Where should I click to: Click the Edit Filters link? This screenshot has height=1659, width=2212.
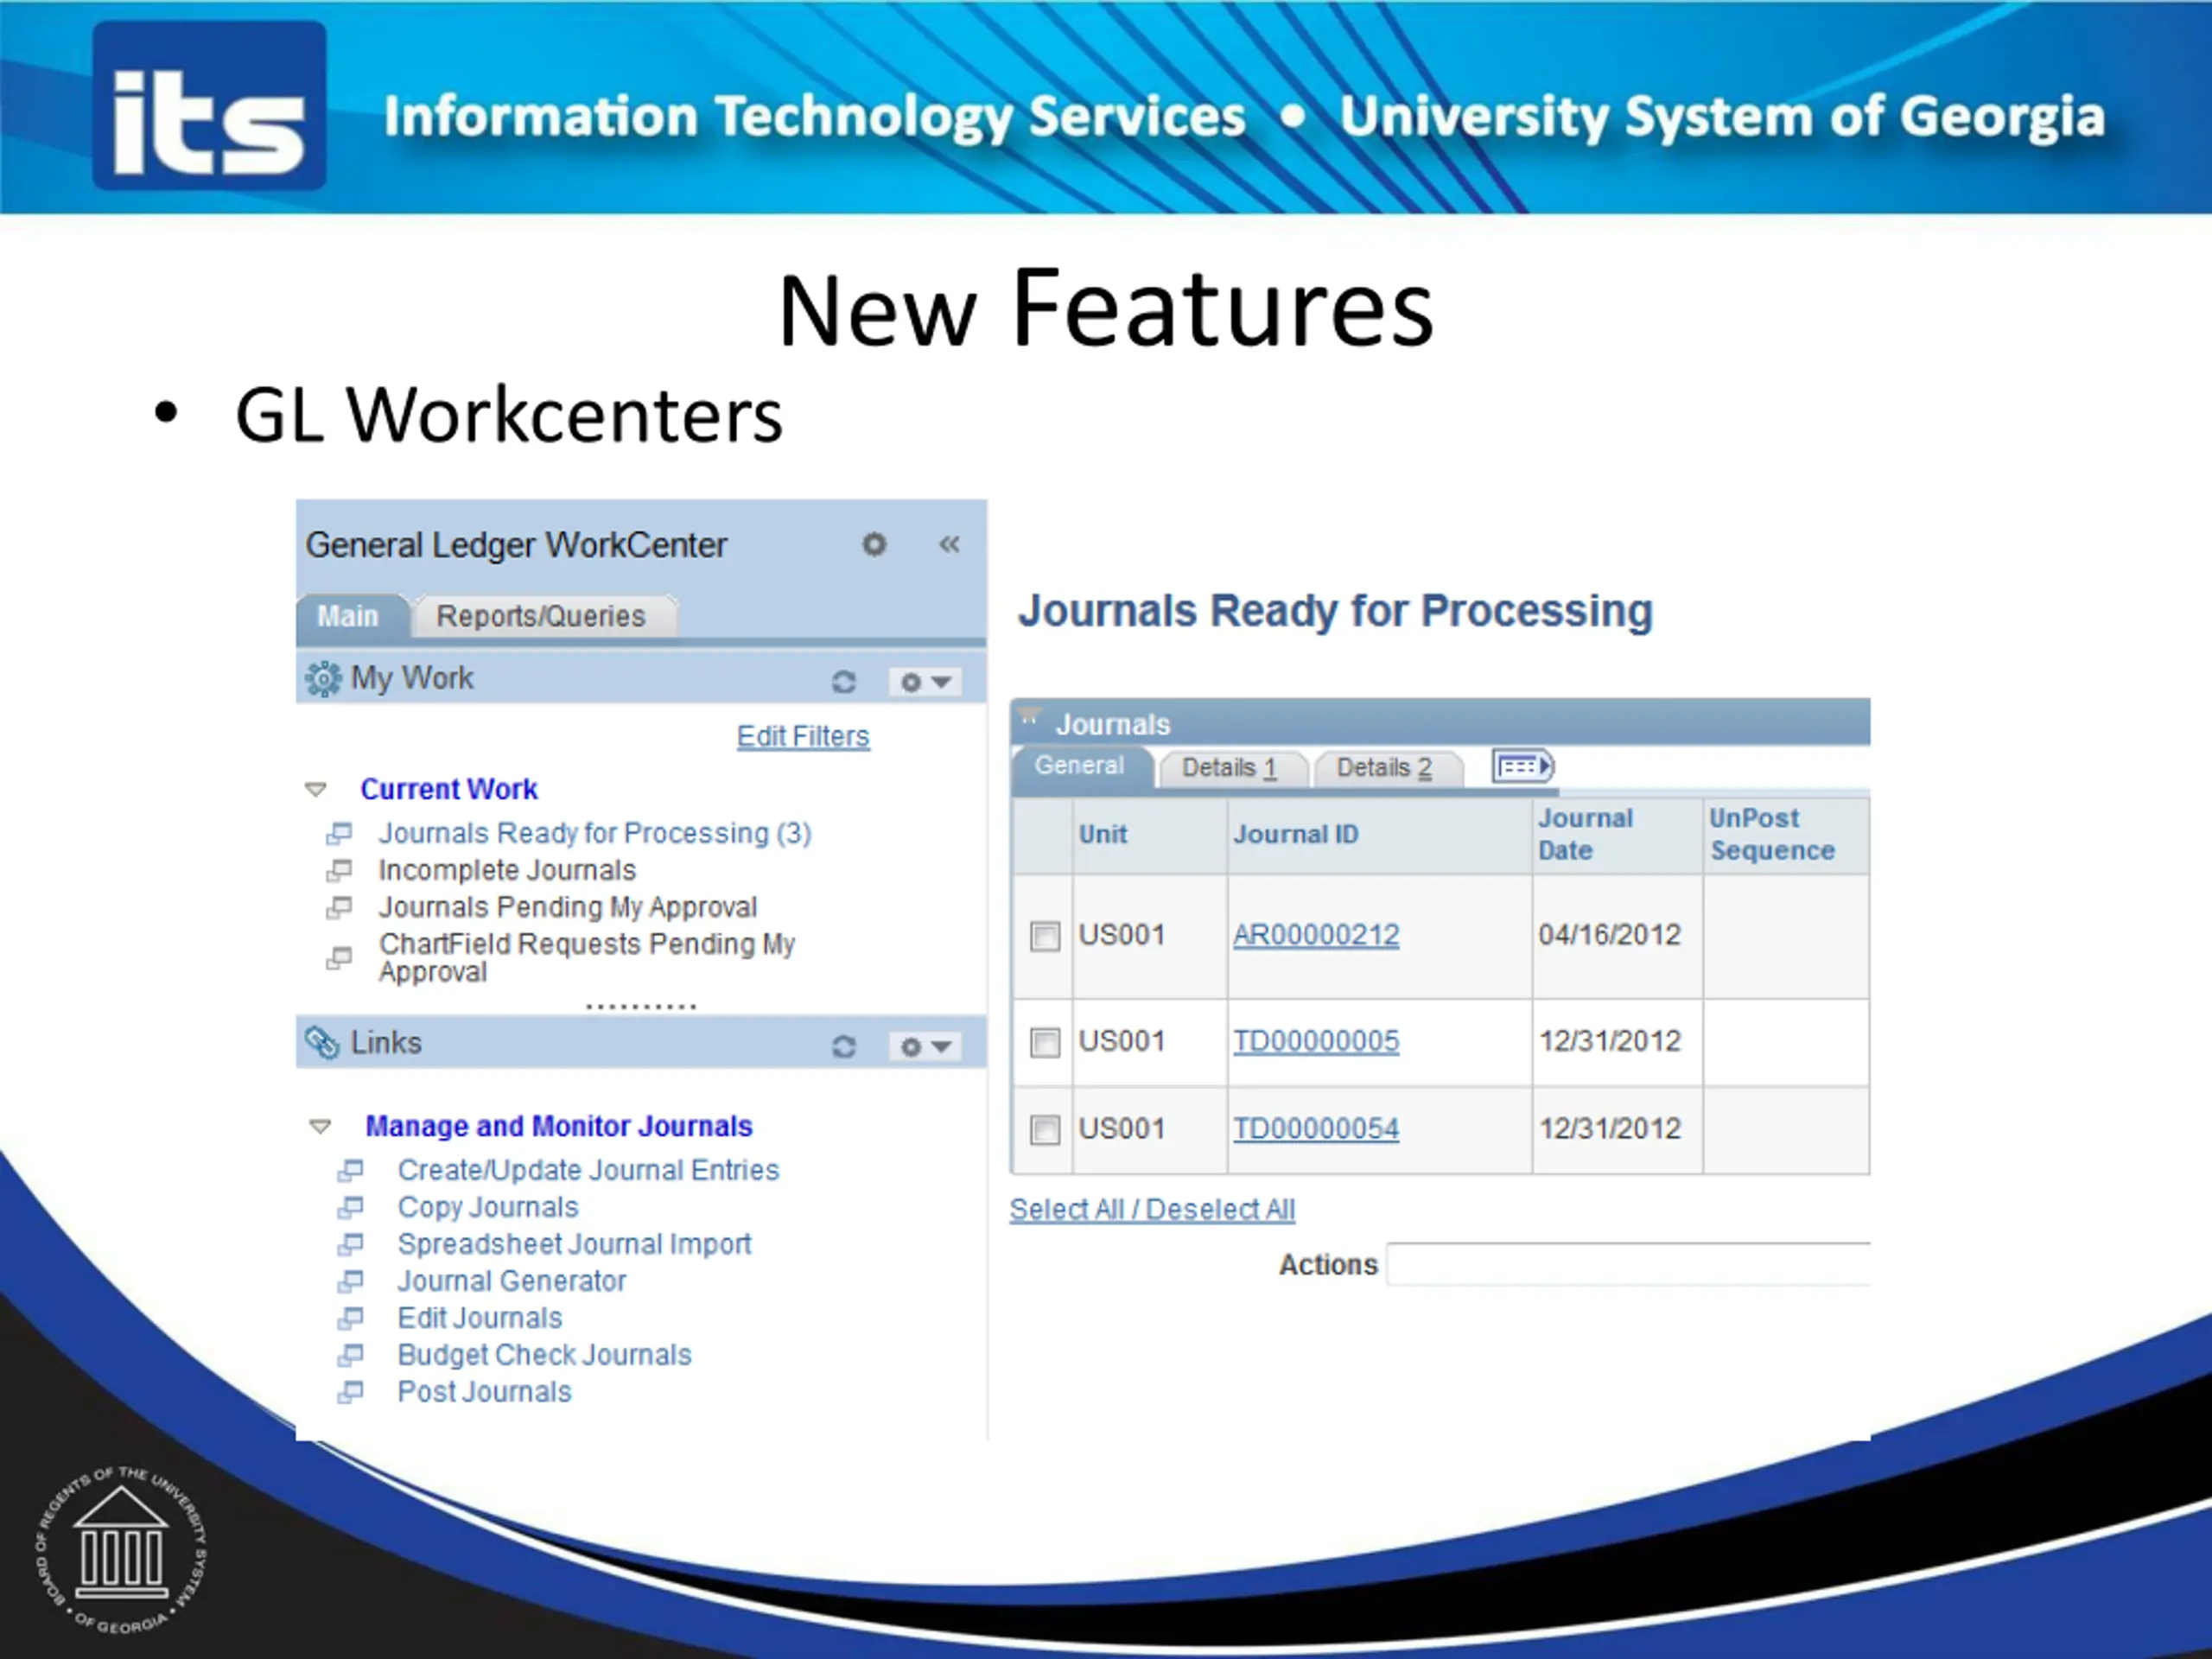tap(803, 737)
